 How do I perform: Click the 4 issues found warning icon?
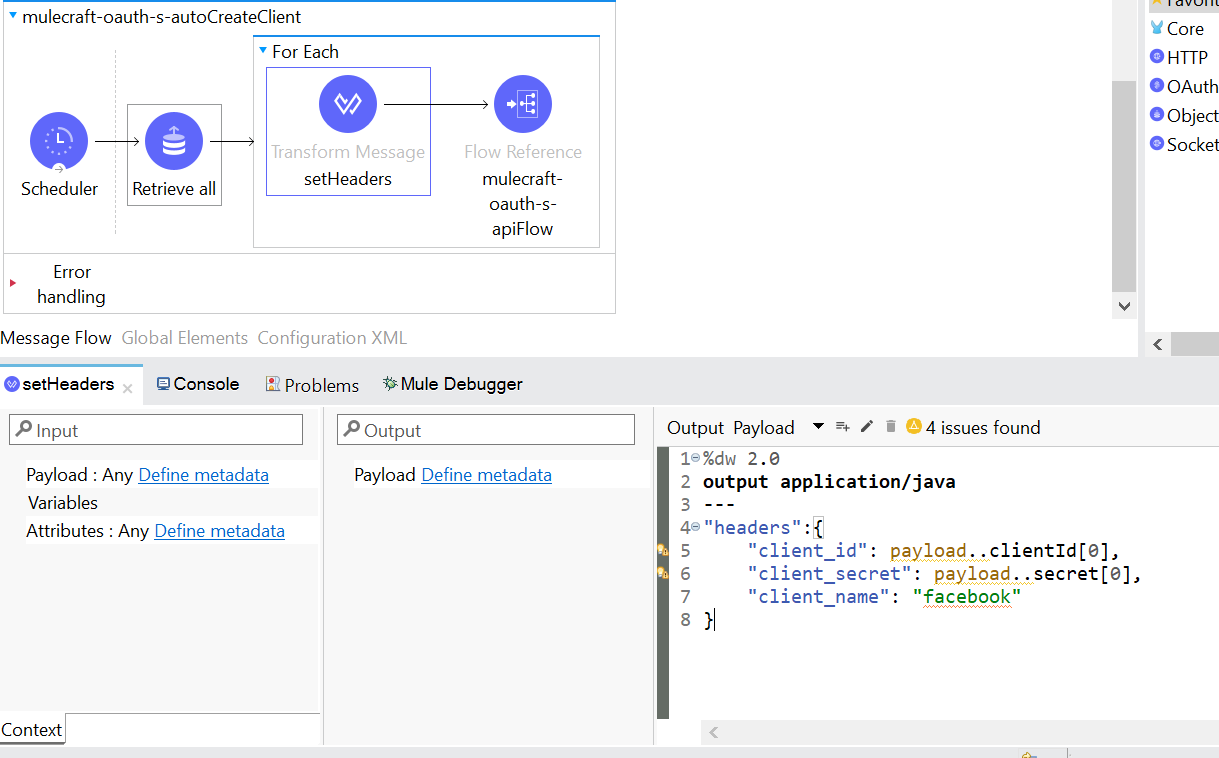(913, 427)
